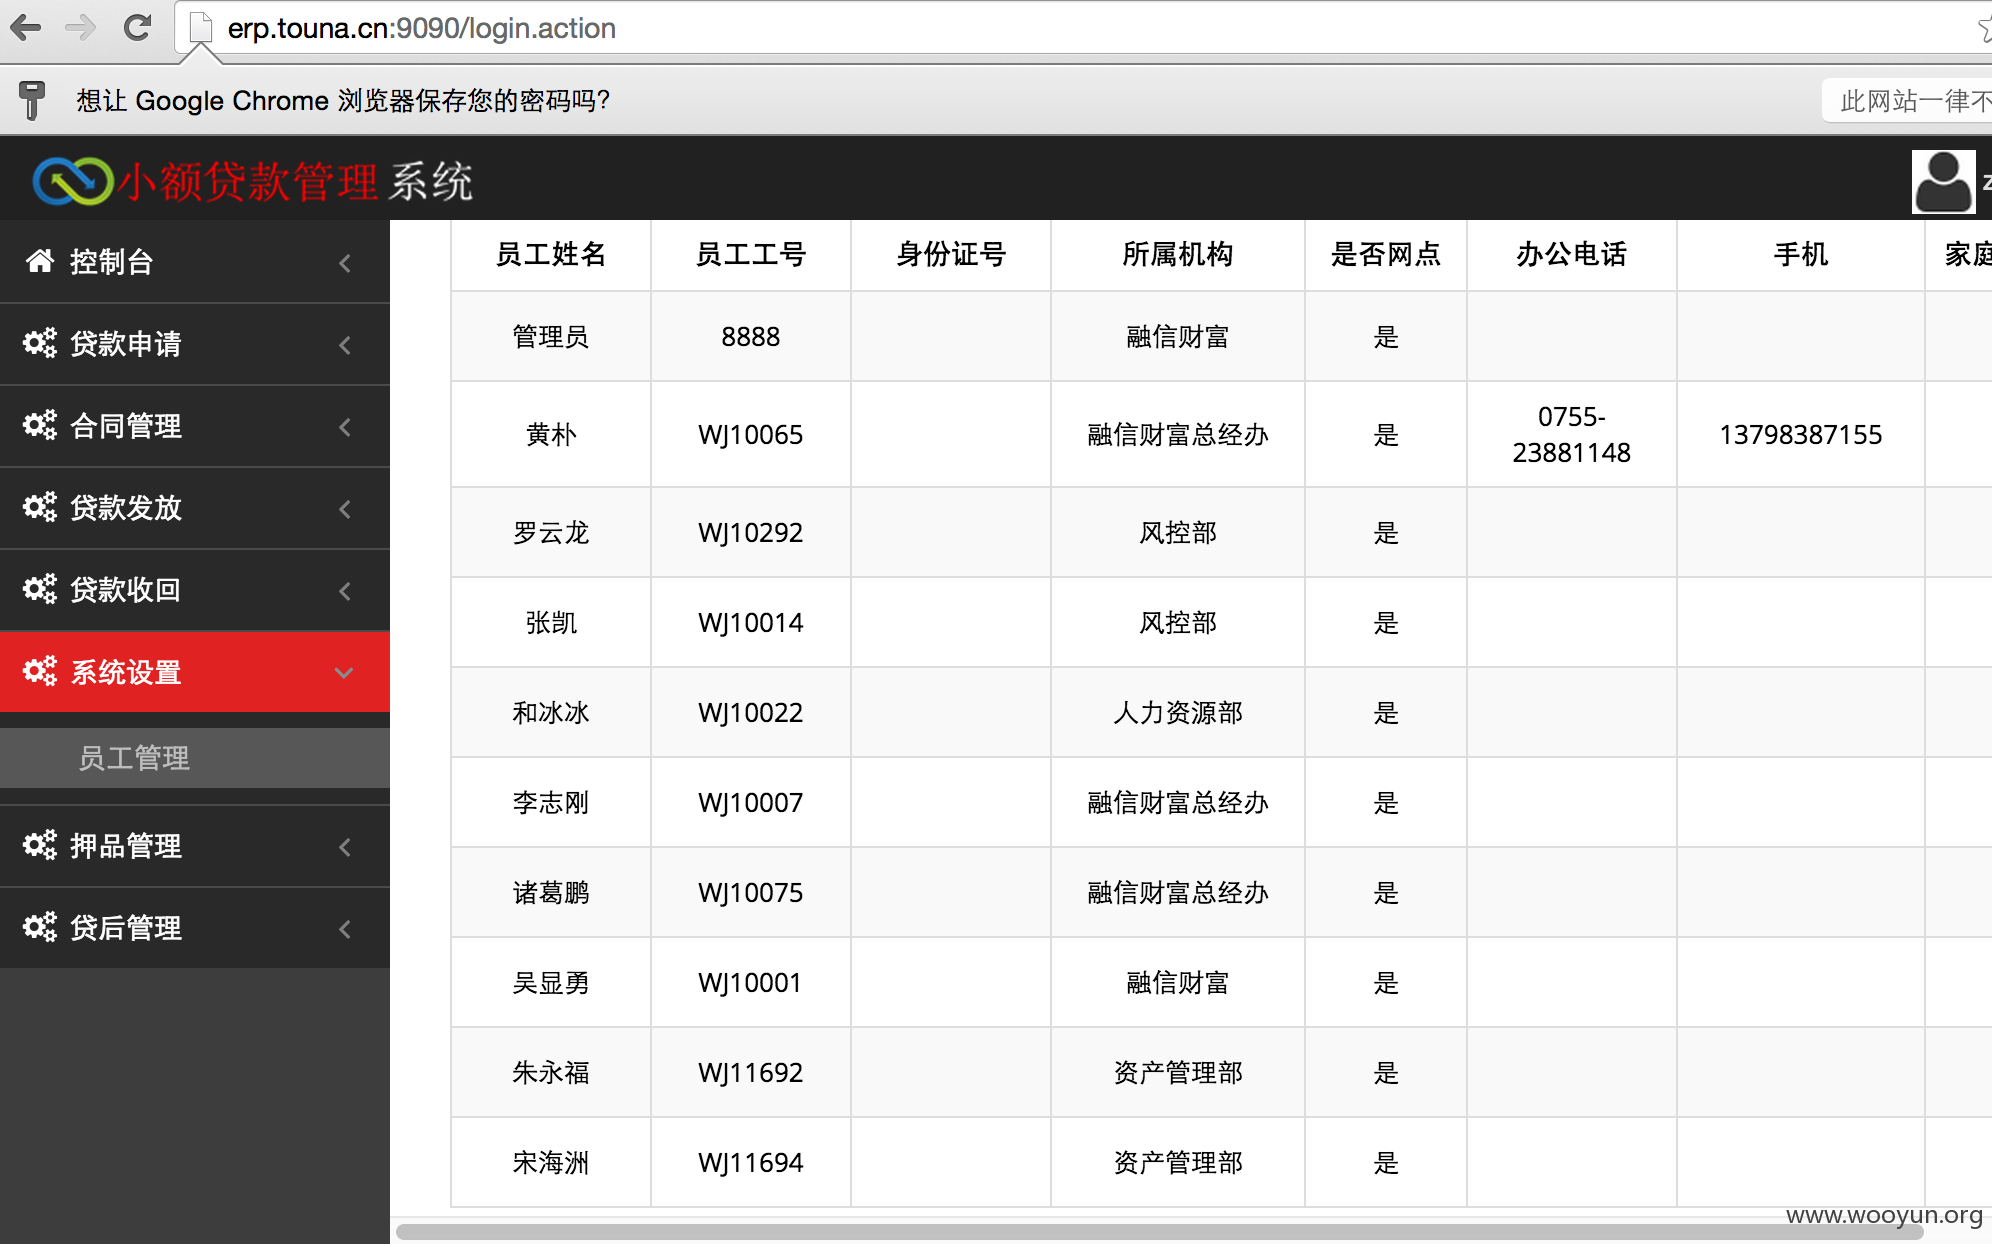Select the 罗云龙 name cell
This screenshot has width=1992, height=1244.
point(551,533)
